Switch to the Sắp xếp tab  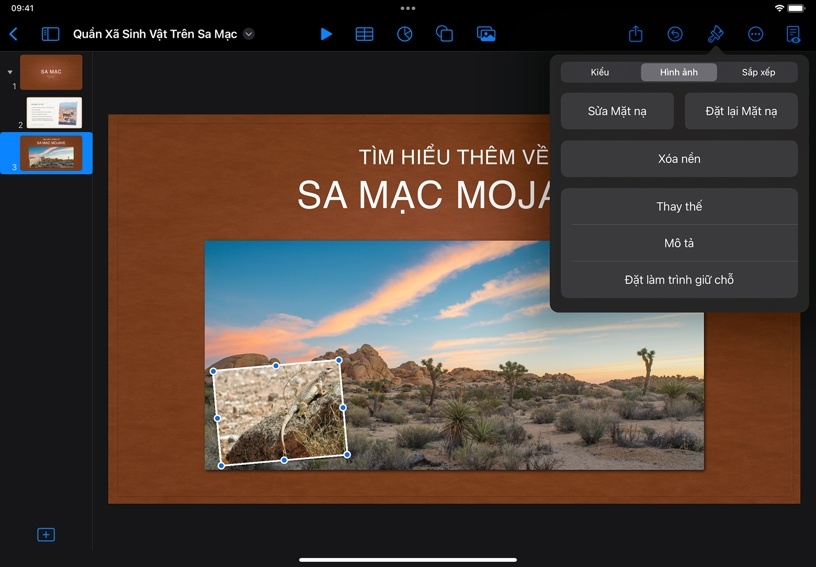pyautogui.click(x=758, y=72)
